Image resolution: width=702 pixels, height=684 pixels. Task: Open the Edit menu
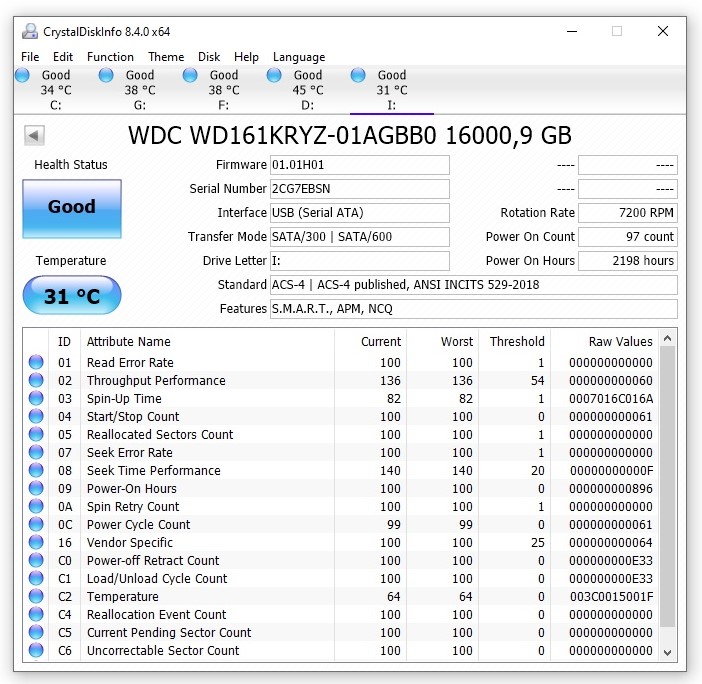click(63, 57)
